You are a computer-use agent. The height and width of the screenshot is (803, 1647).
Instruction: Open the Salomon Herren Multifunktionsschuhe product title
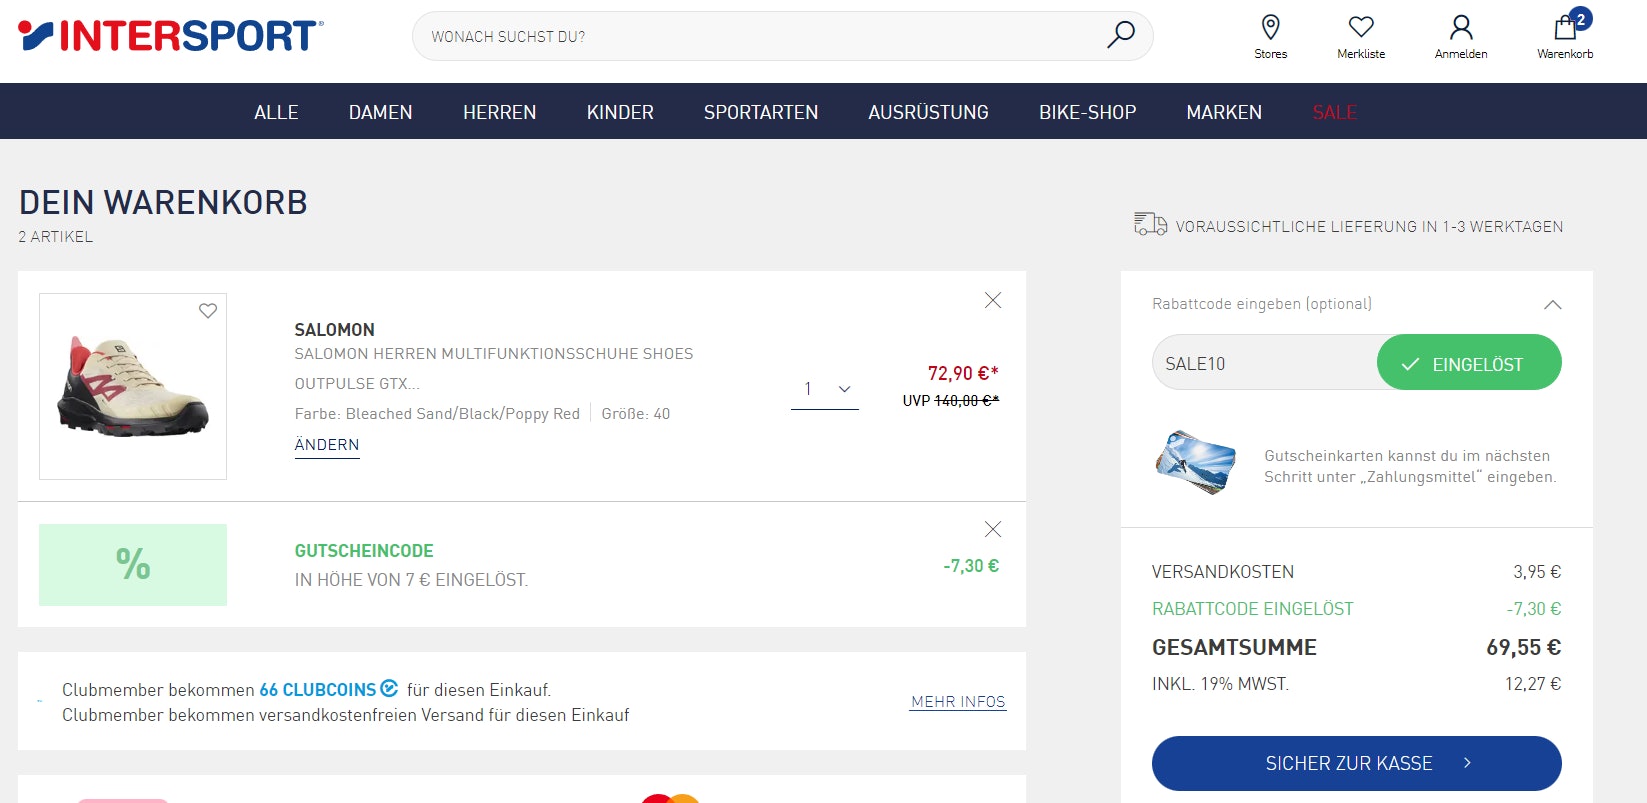click(x=494, y=368)
